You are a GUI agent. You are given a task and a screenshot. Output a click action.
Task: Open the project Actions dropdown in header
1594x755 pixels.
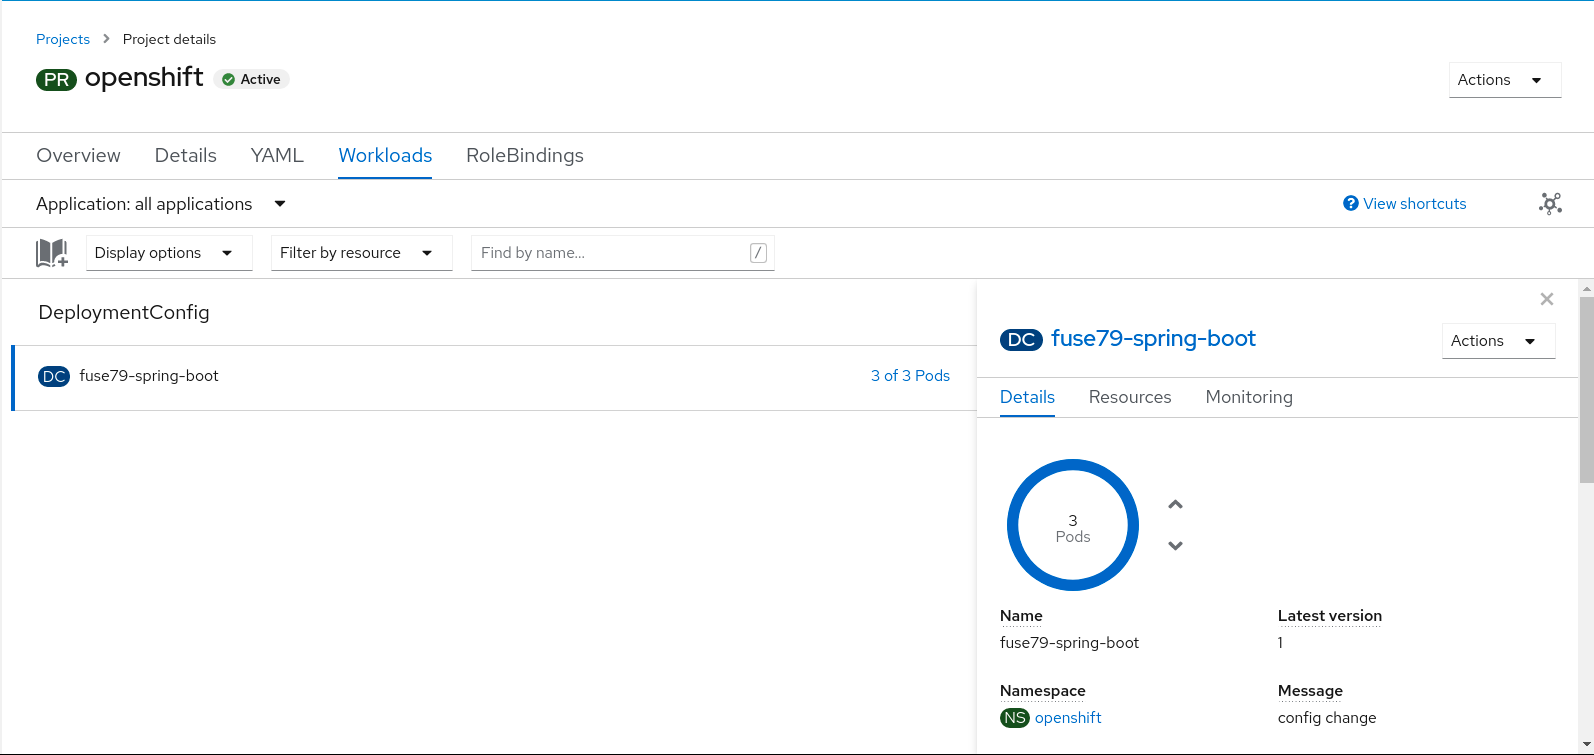tap(1504, 80)
